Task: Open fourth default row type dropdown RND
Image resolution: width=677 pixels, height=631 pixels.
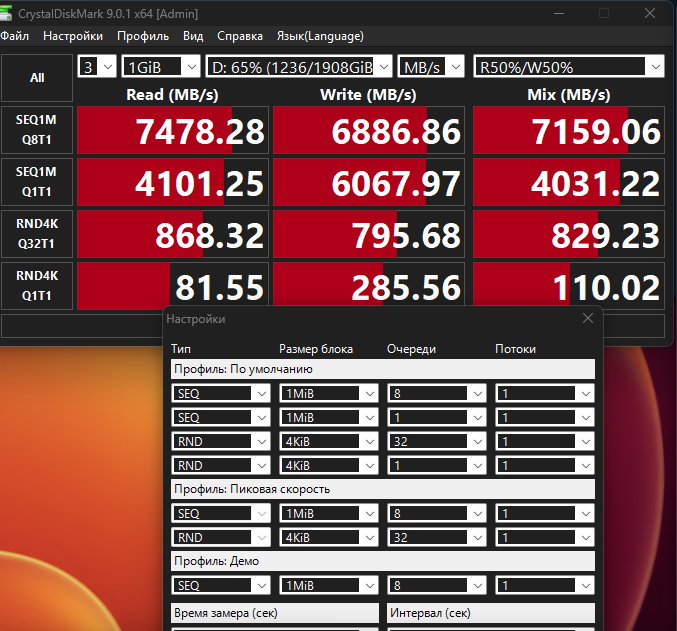Action: point(221,465)
